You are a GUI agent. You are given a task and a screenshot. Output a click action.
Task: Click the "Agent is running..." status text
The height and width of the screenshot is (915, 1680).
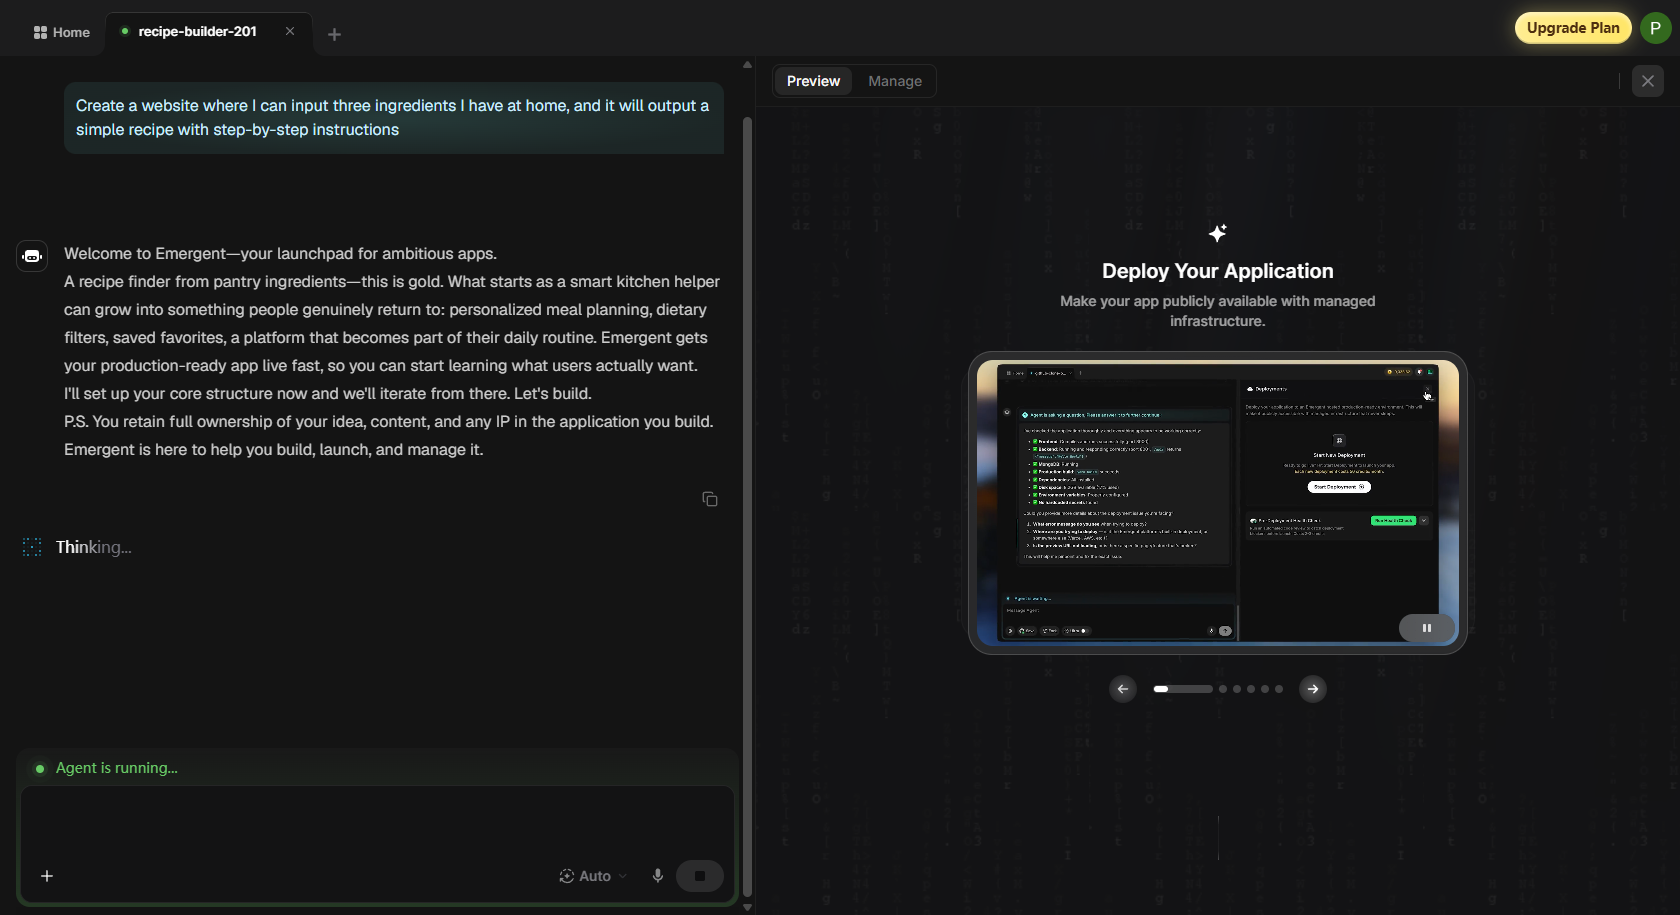[x=117, y=768]
